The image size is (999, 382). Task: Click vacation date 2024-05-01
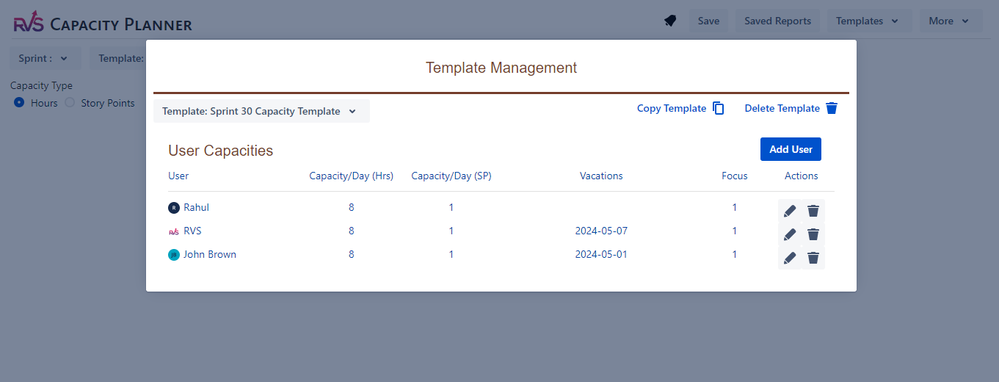click(x=601, y=255)
